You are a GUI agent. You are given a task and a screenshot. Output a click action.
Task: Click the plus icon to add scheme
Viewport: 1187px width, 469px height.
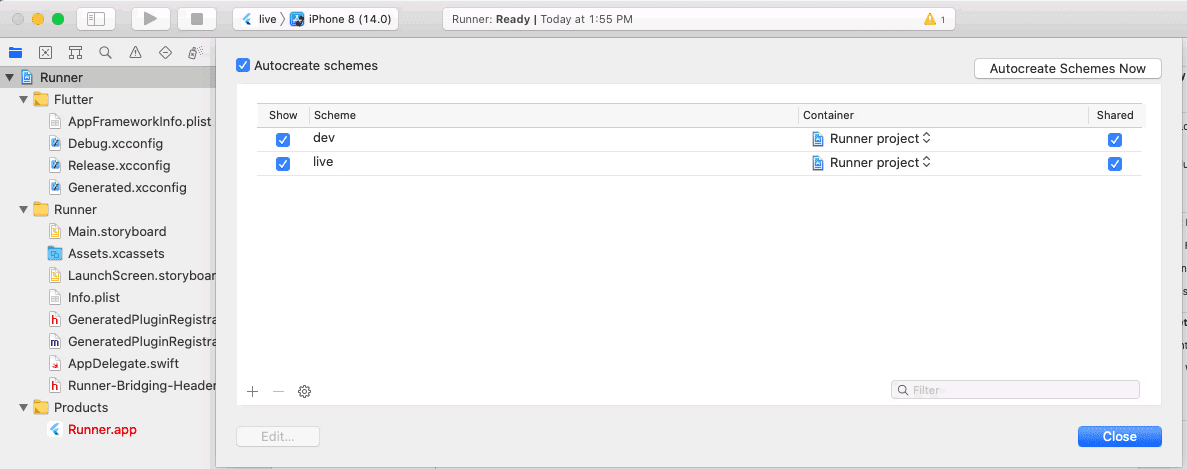tap(252, 392)
